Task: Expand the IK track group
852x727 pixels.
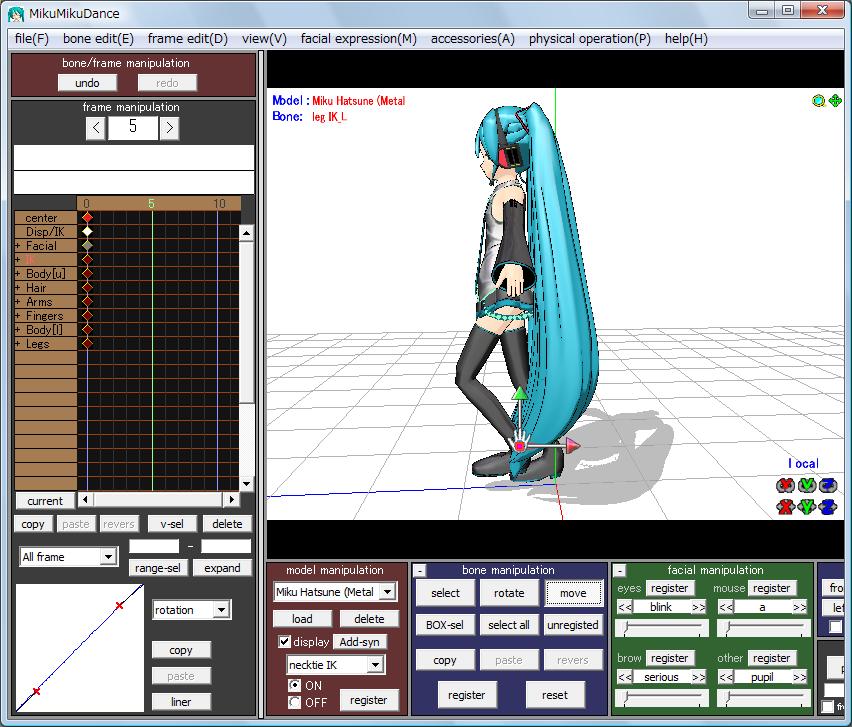Action: point(18,260)
